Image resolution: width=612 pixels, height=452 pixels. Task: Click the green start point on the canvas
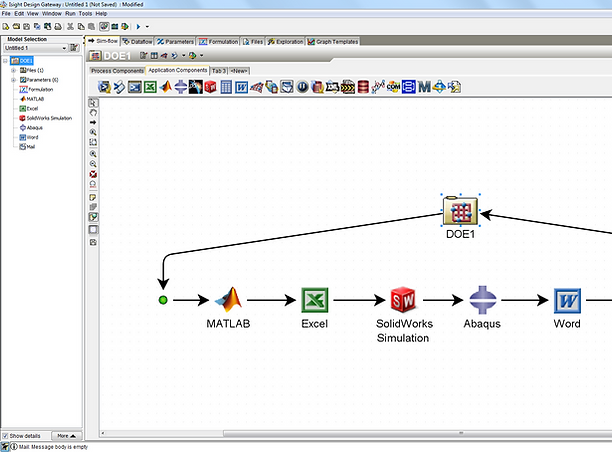(163, 300)
